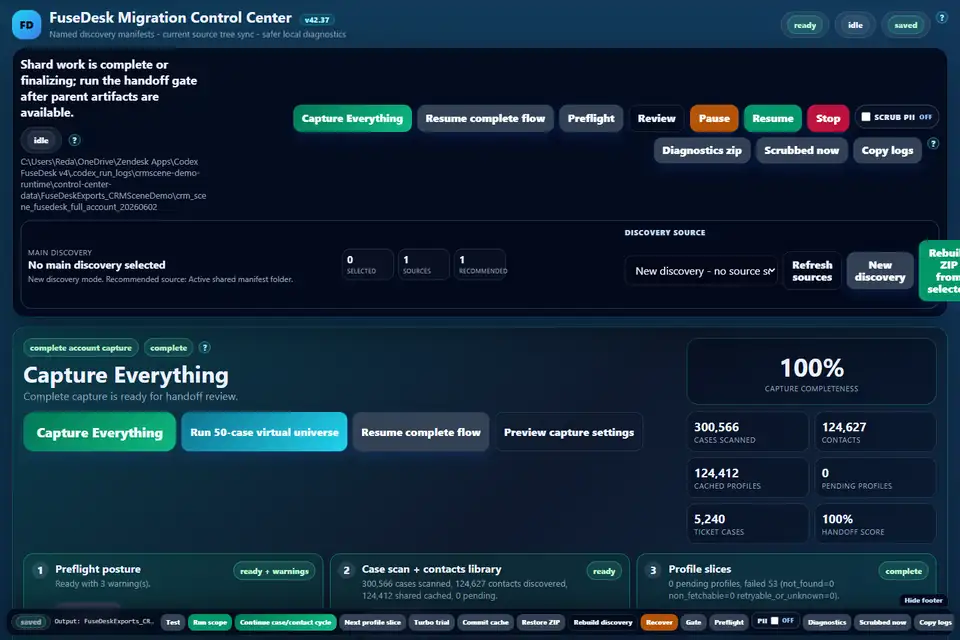
Task: Click Run 50-case virtual universe
Action: 264,432
